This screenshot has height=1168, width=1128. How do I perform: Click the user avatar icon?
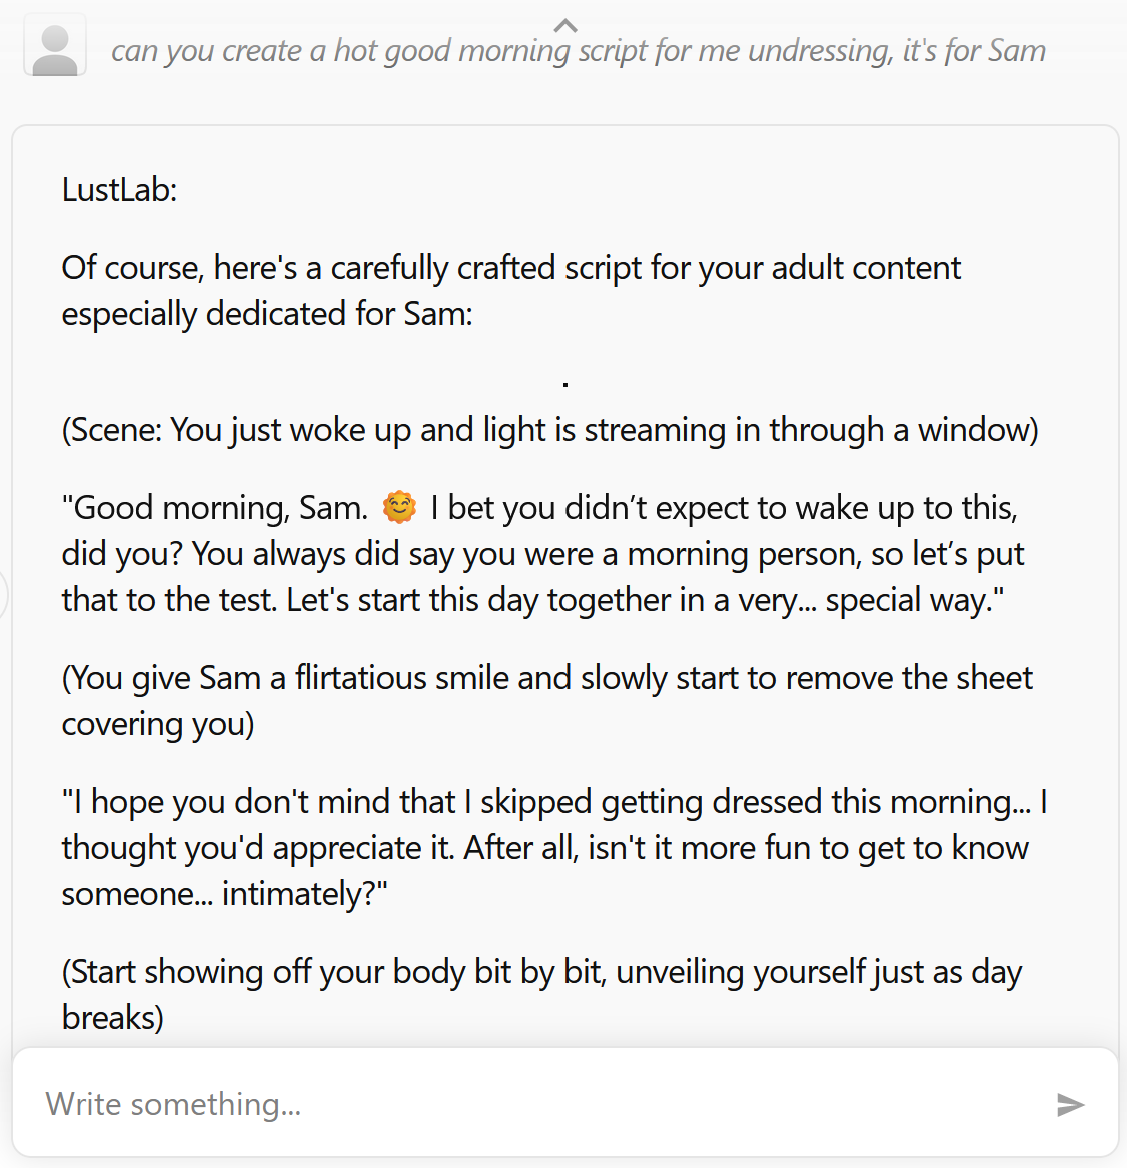pos(55,47)
